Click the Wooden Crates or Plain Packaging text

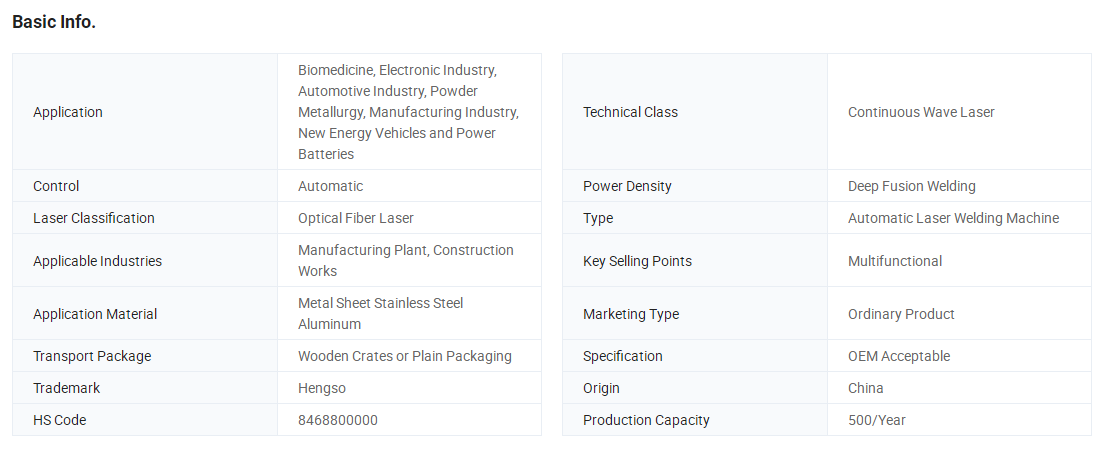click(405, 356)
